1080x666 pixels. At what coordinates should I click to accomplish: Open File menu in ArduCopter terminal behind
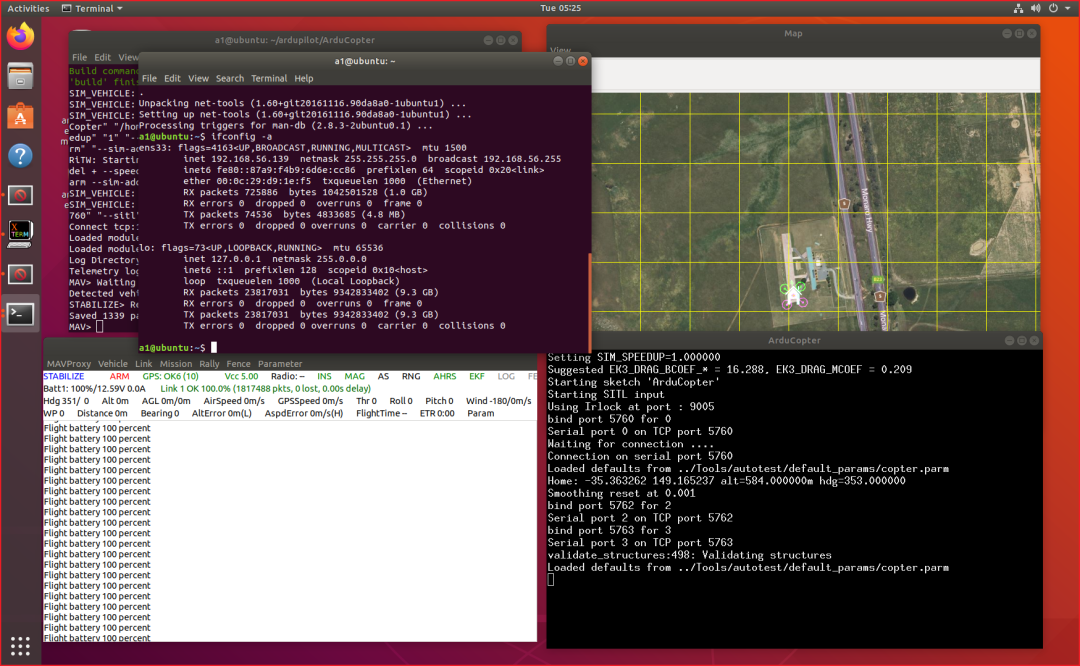tap(80, 57)
